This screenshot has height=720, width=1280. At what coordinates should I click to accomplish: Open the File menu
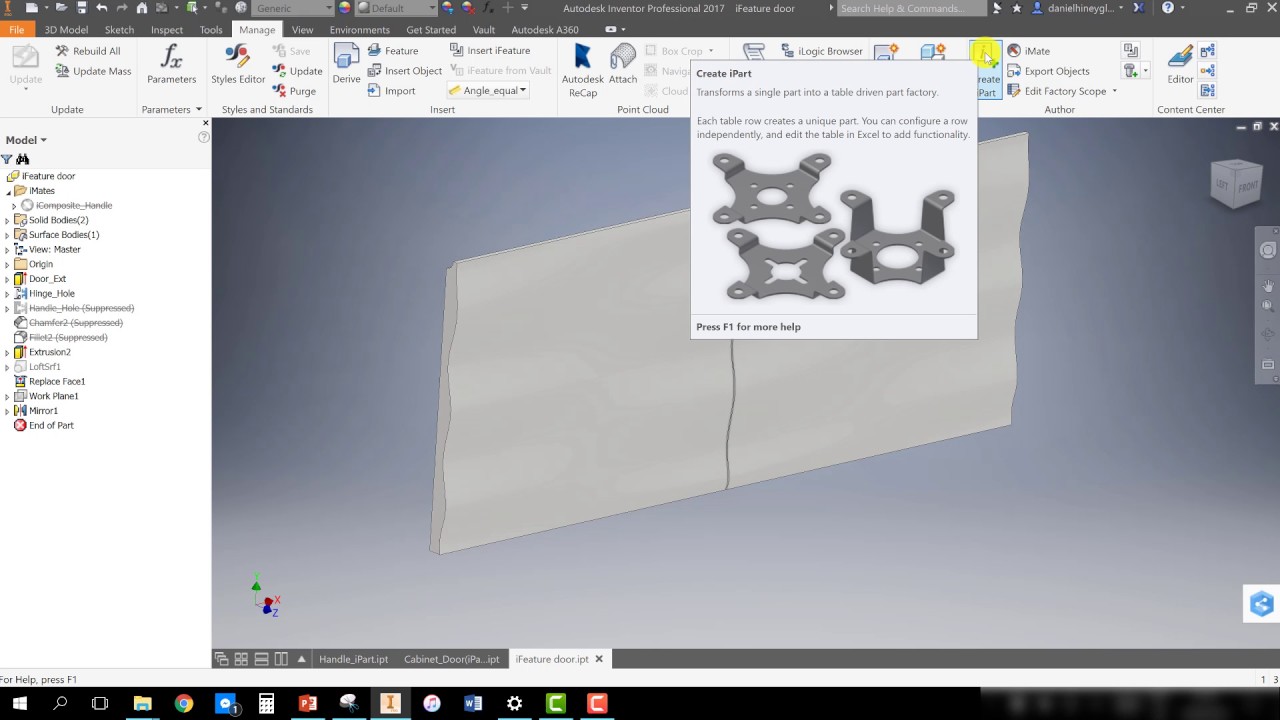[x=17, y=30]
